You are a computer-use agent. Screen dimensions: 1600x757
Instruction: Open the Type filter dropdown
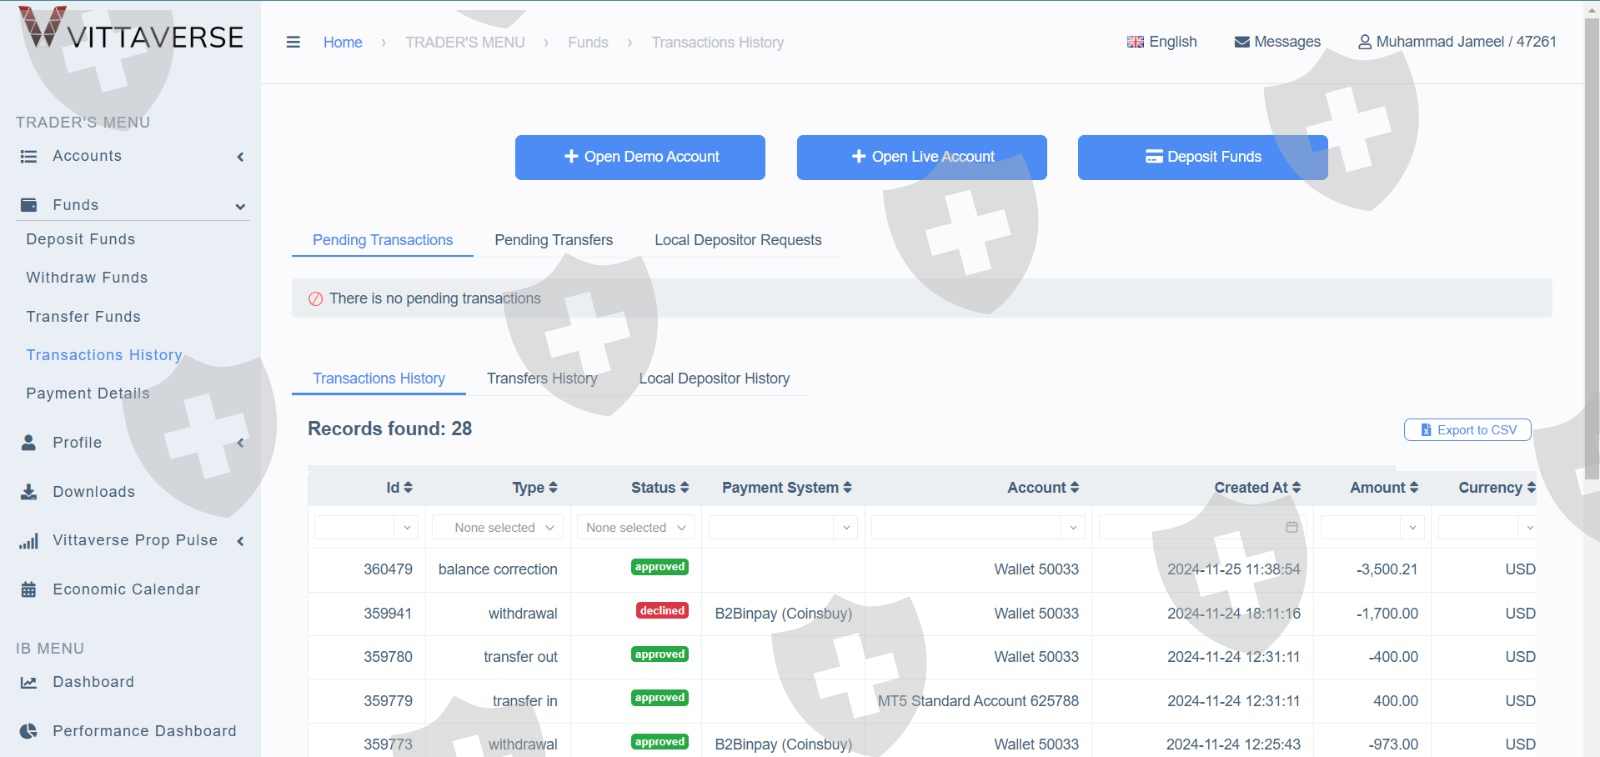pos(498,527)
